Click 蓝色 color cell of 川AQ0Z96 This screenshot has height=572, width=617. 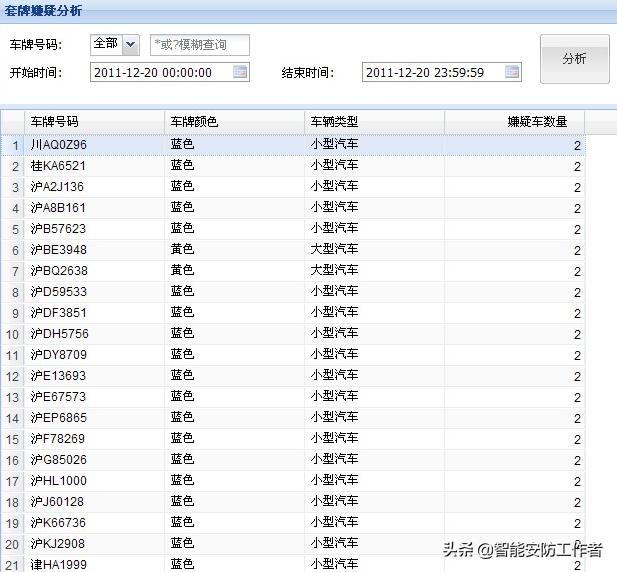[x=234, y=145]
